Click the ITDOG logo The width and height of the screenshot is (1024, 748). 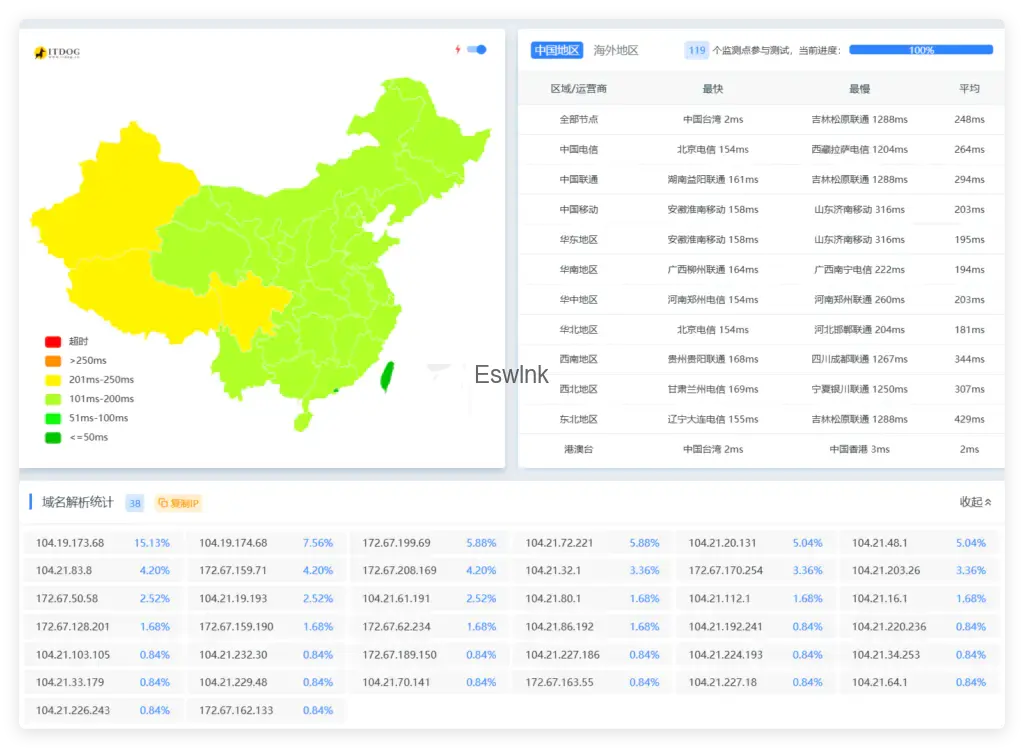coord(57,53)
